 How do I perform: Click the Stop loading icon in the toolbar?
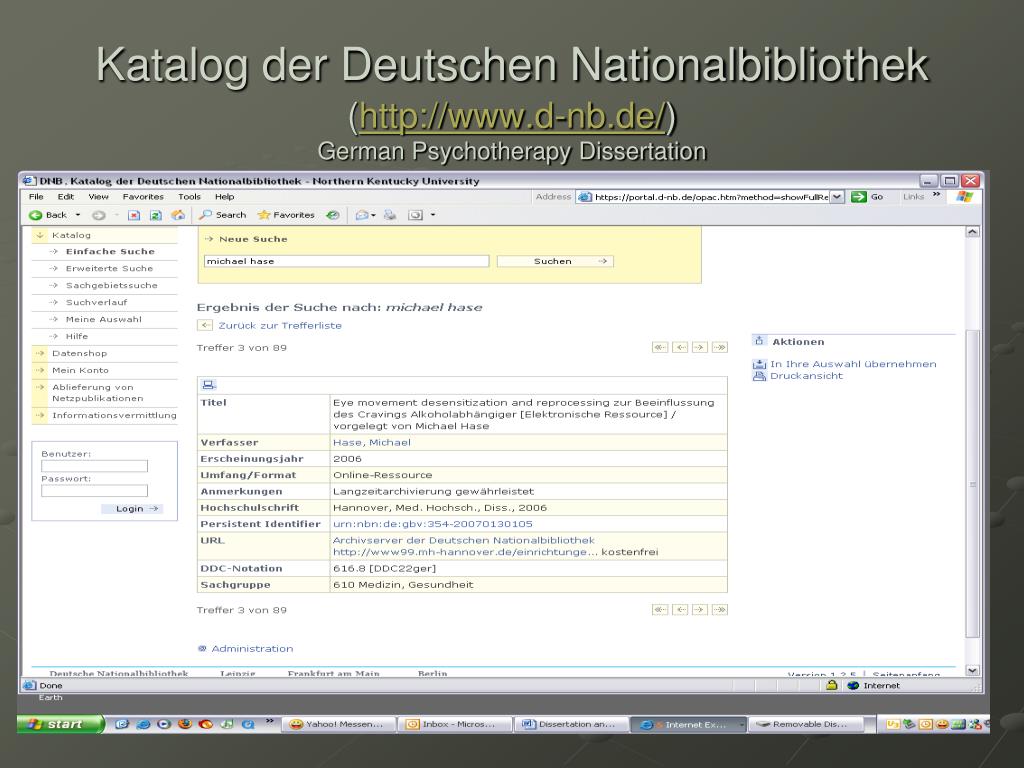[x=134, y=215]
